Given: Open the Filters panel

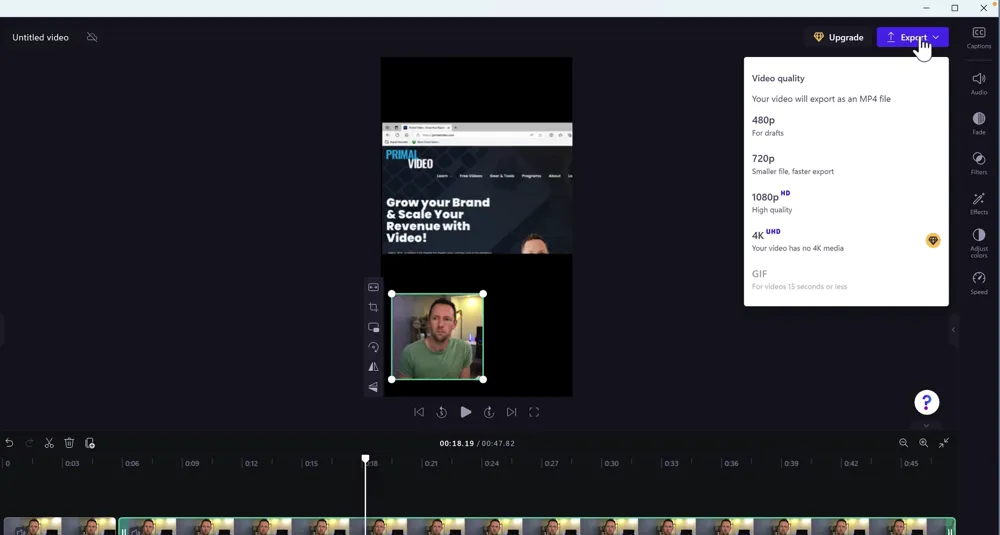Looking at the screenshot, I should tap(978, 163).
